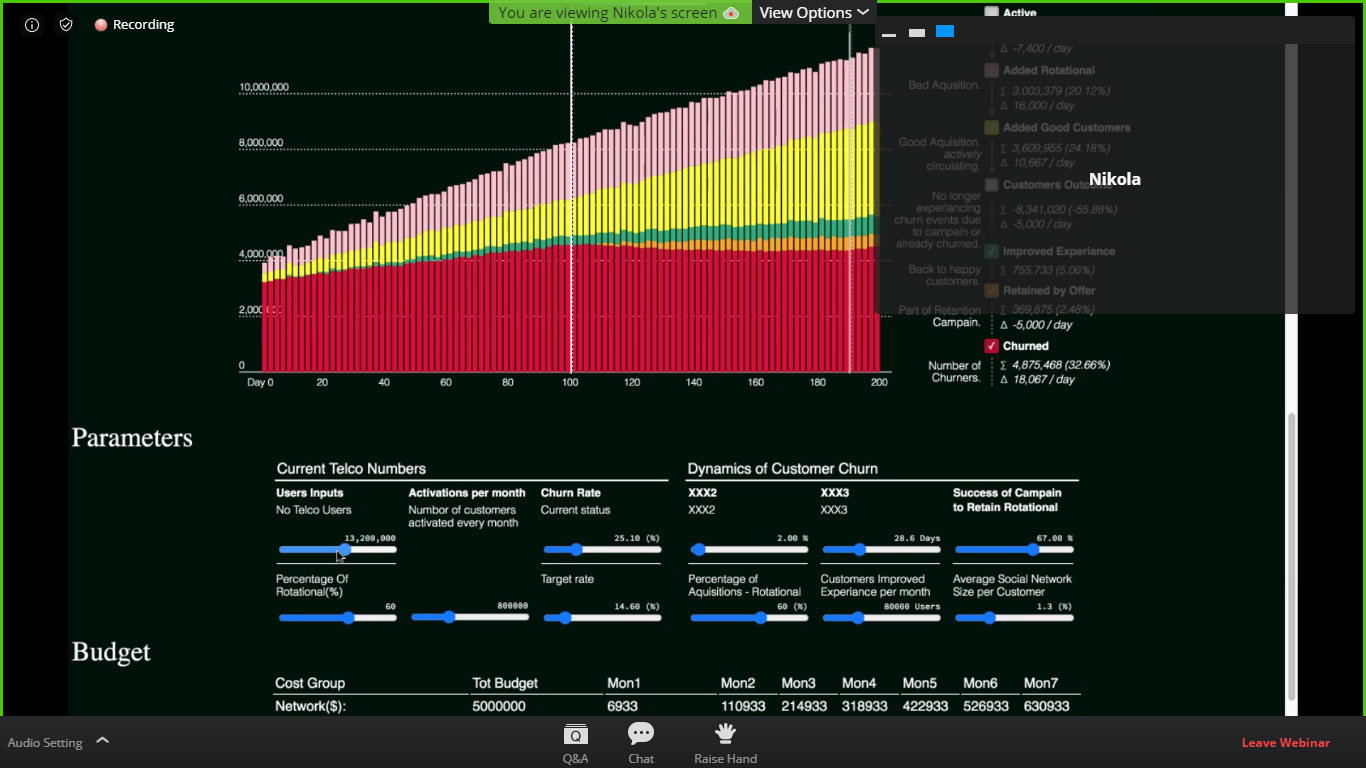This screenshot has width=1366, height=768.
Task: Click the Leave Webinar button
Action: pyautogui.click(x=1285, y=743)
